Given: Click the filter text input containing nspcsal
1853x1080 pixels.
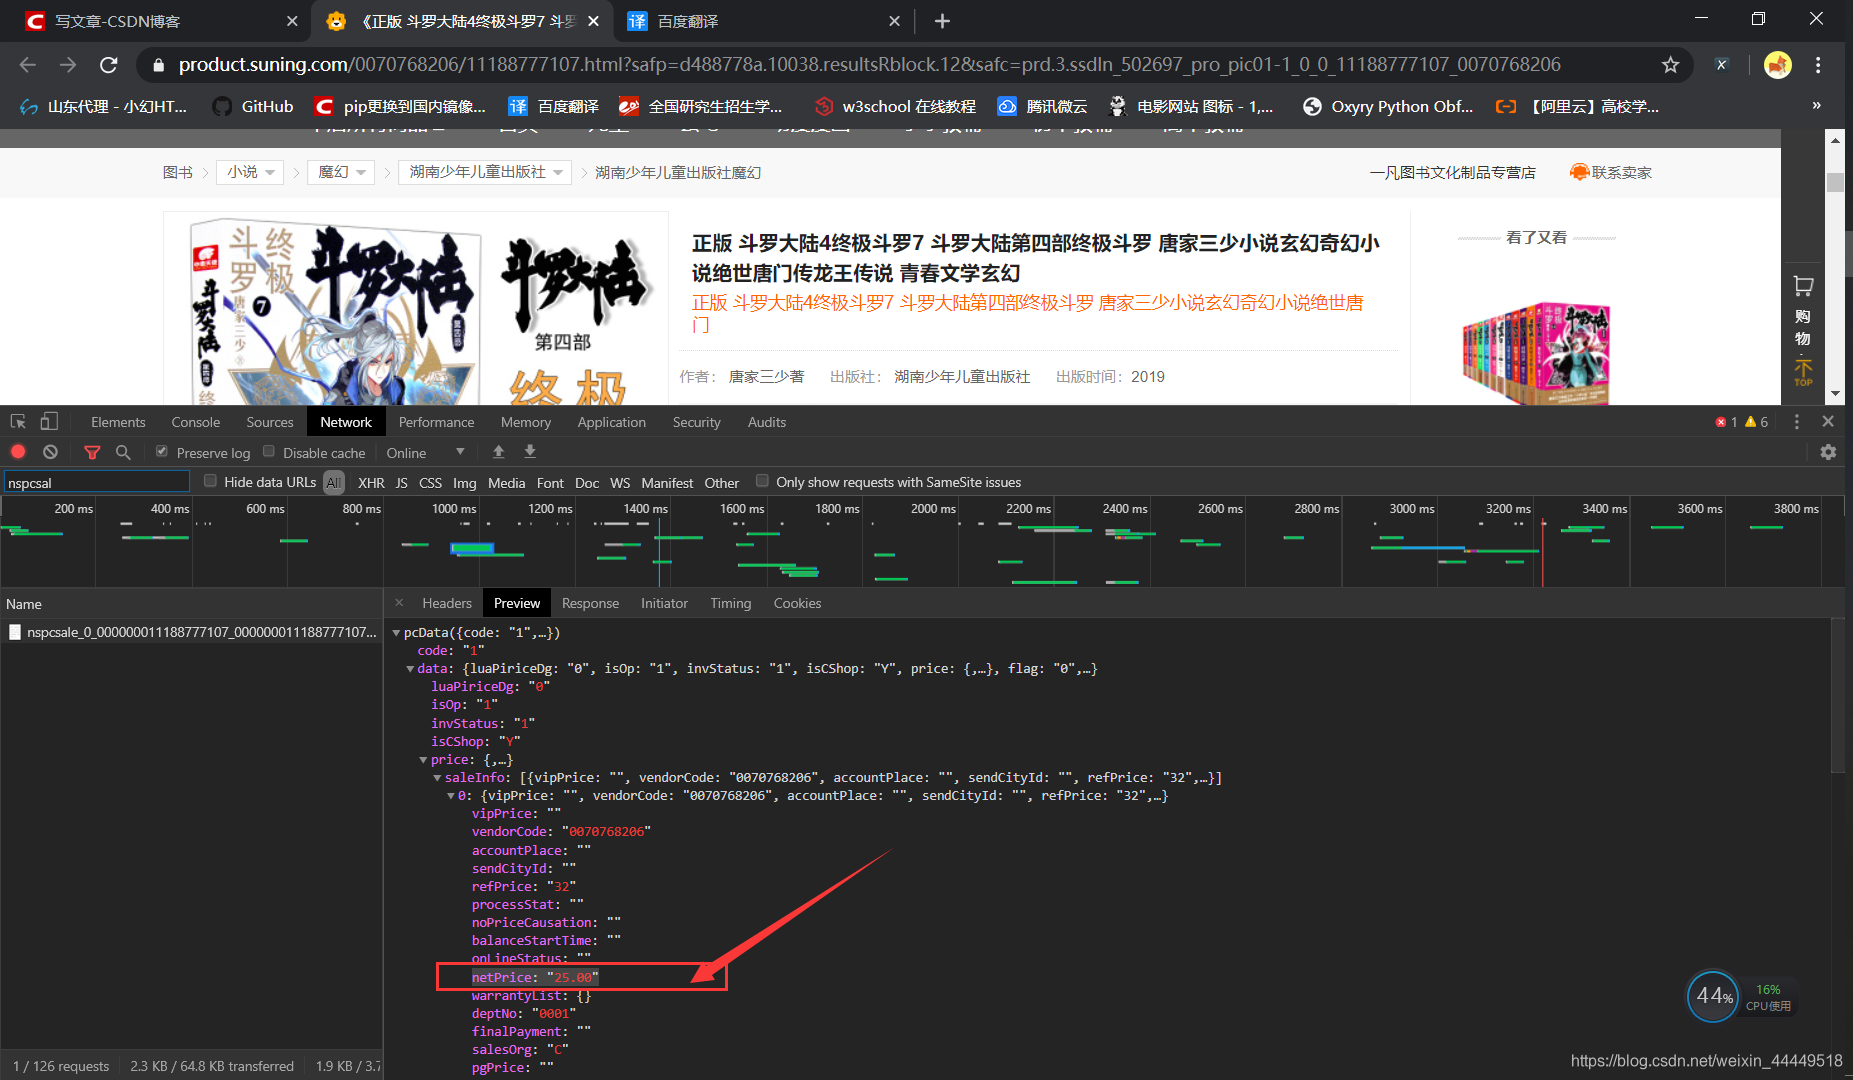Looking at the screenshot, I should point(97,482).
